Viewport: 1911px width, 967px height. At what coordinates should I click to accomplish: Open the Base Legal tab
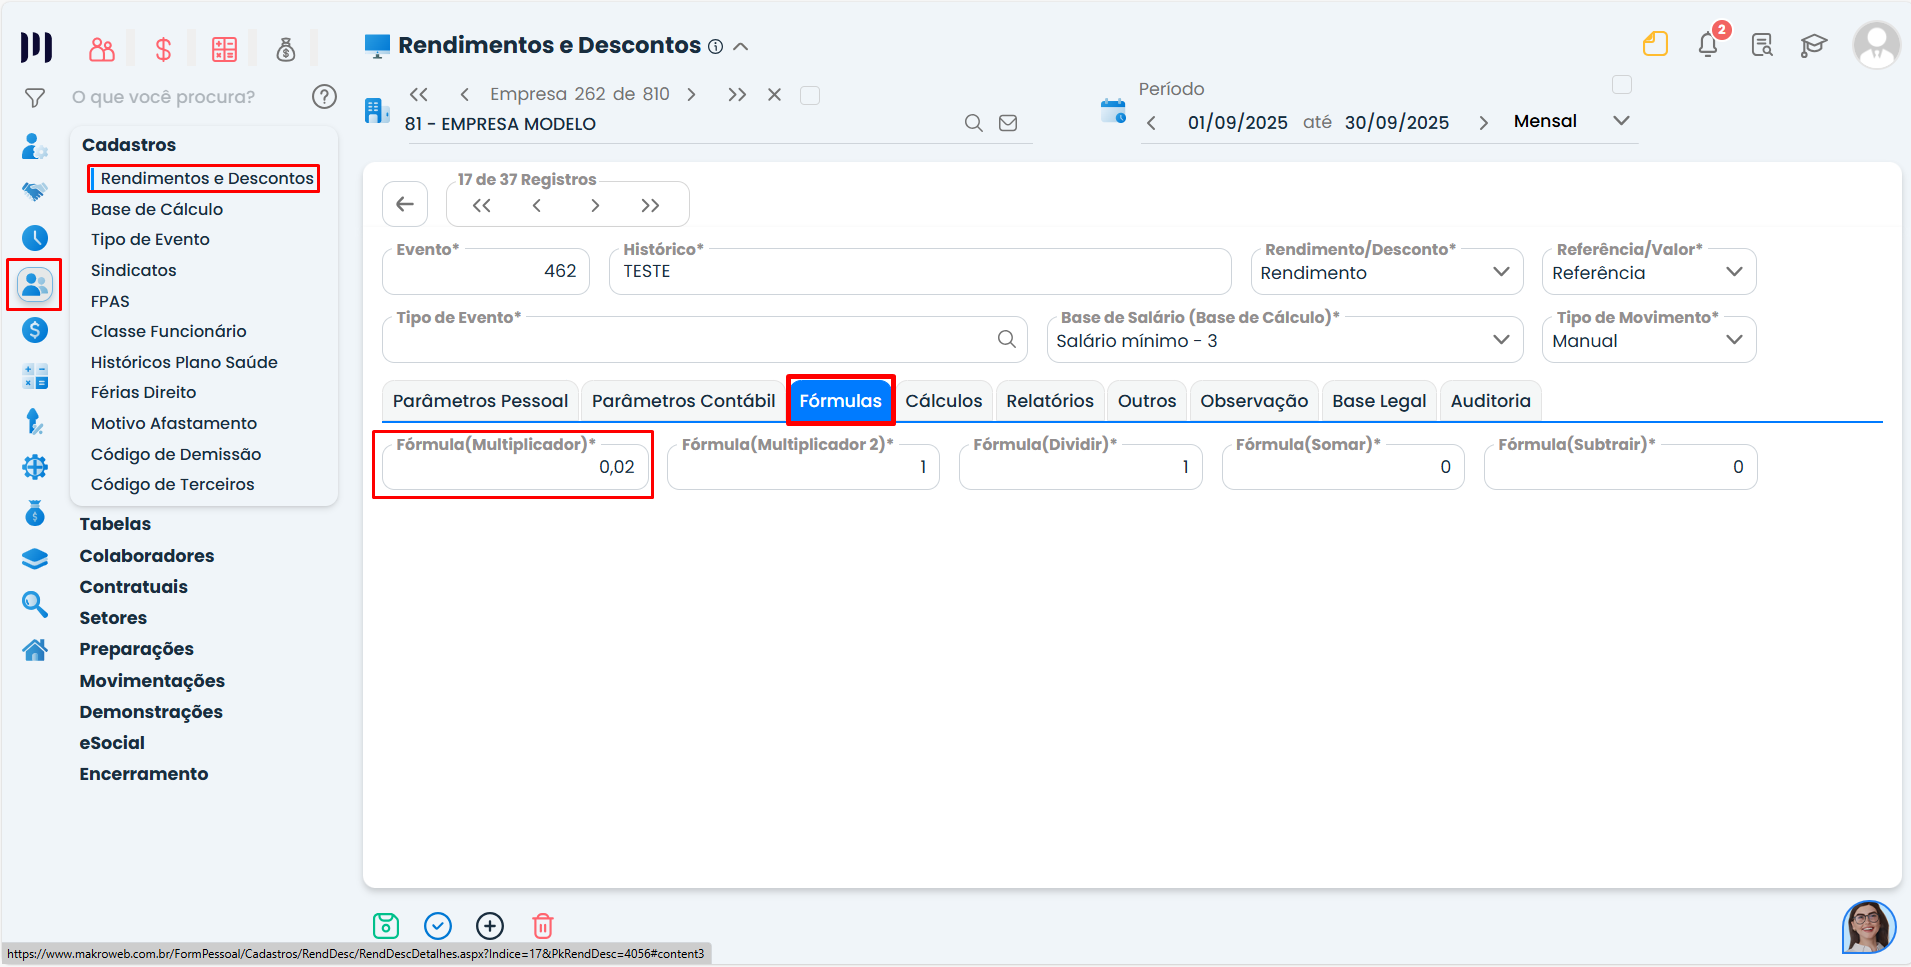pyautogui.click(x=1379, y=401)
